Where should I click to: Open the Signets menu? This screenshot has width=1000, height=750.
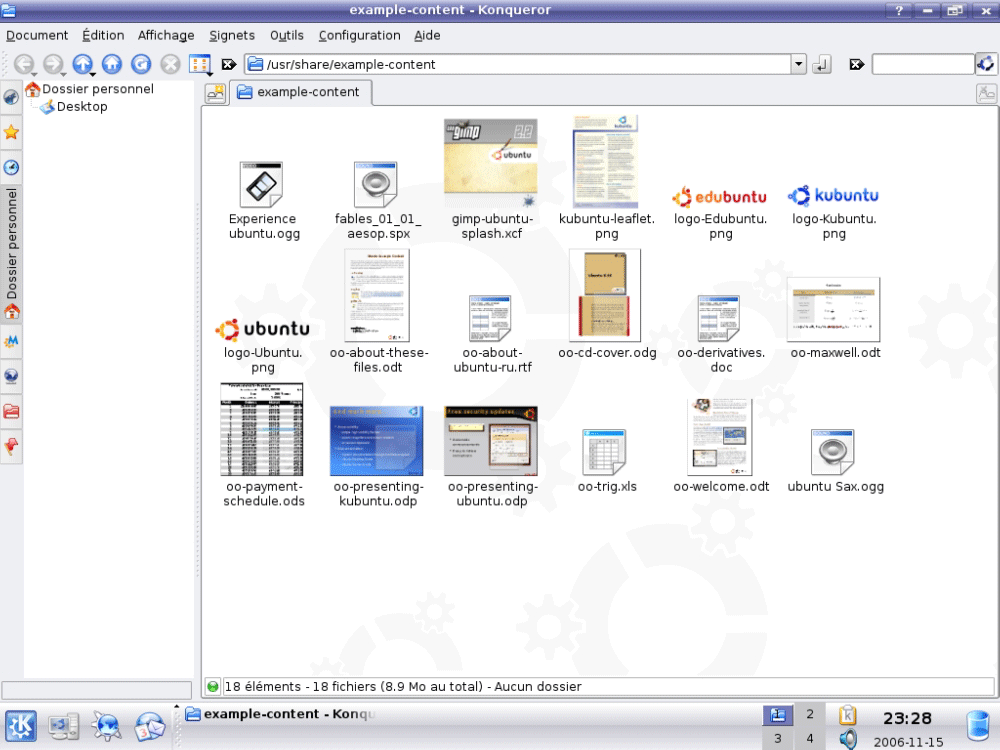[x=232, y=36]
